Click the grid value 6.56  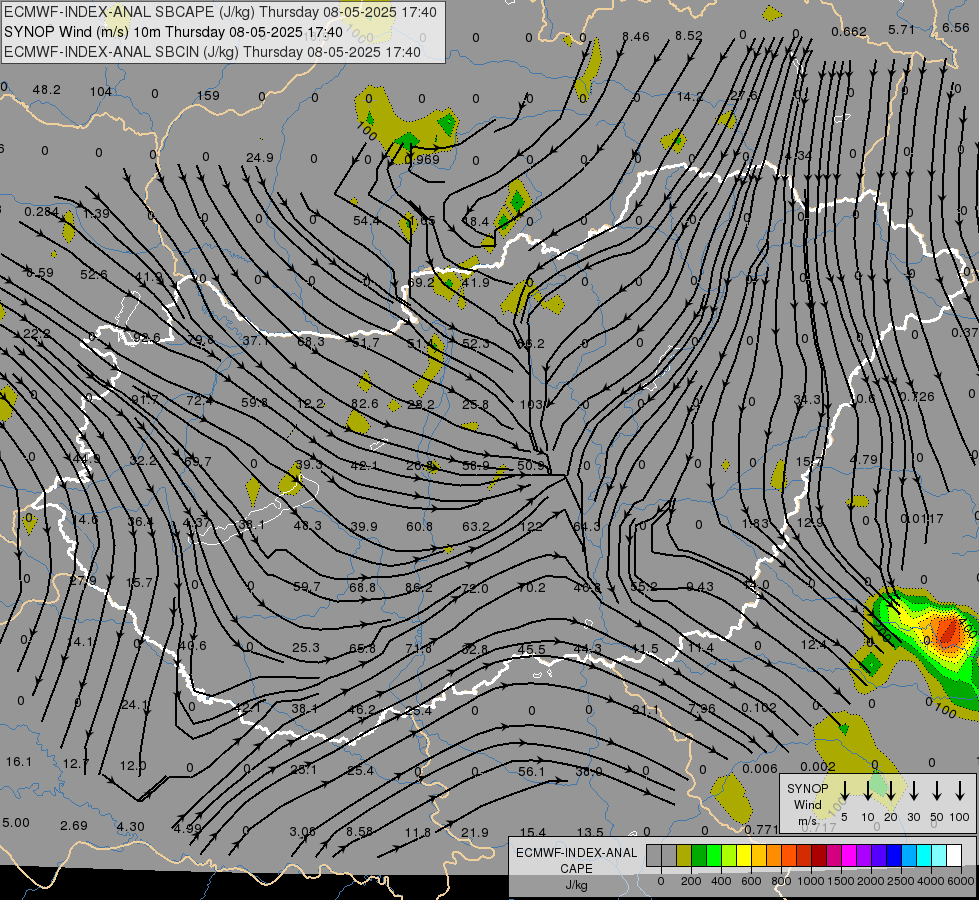[x=955, y=27]
